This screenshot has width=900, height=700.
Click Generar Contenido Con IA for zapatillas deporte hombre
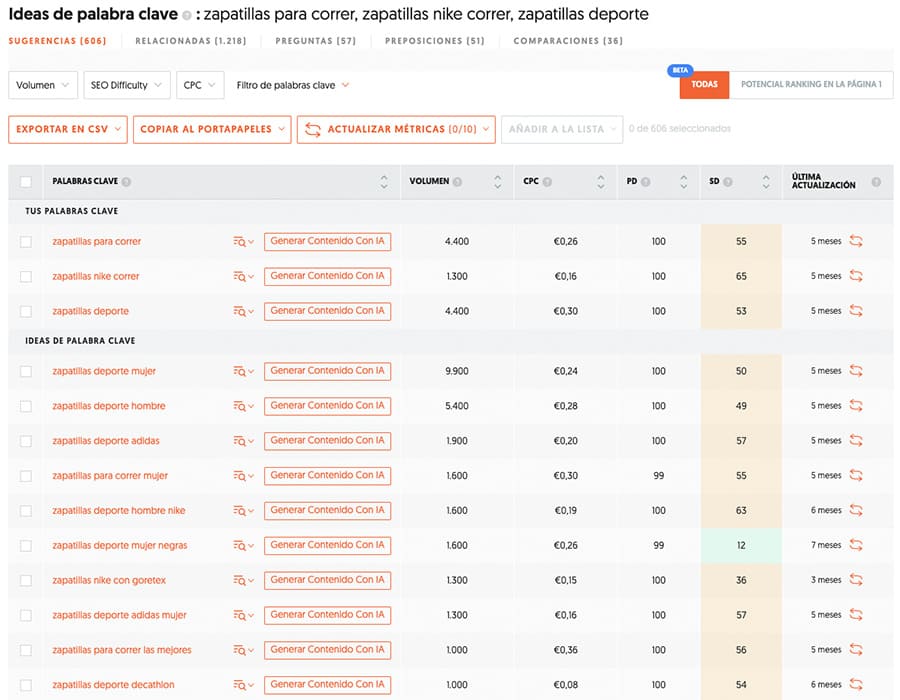tap(327, 406)
